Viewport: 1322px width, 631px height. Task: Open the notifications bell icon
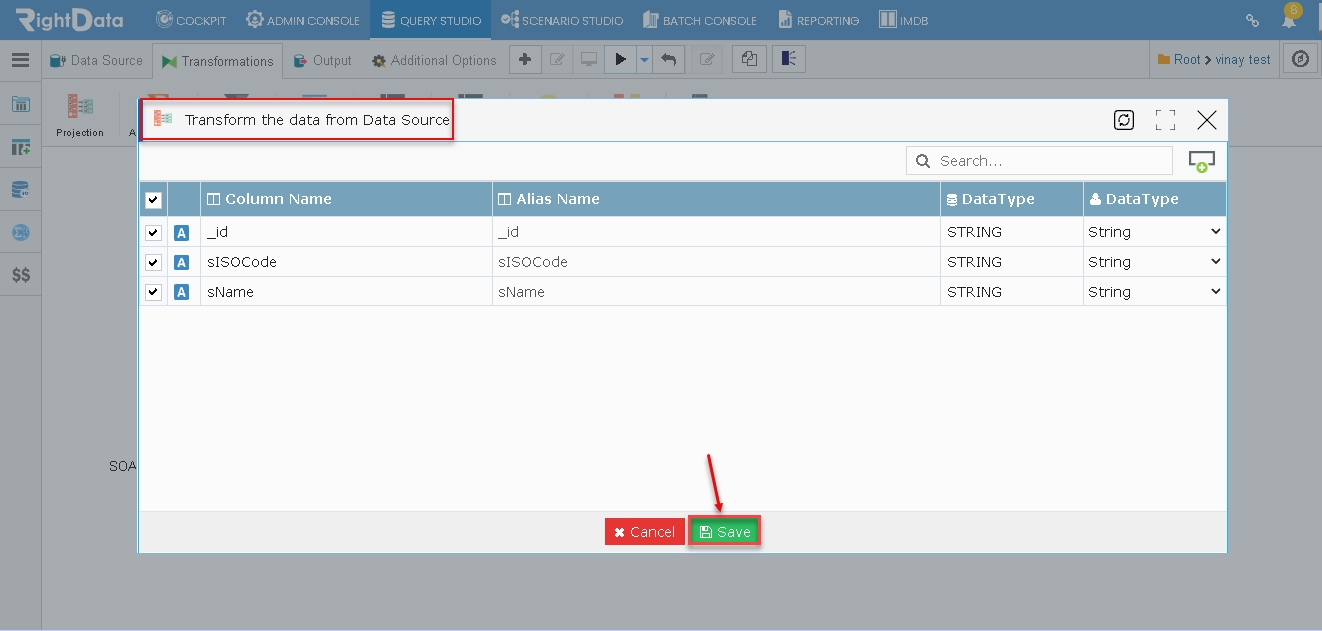point(1289,20)
